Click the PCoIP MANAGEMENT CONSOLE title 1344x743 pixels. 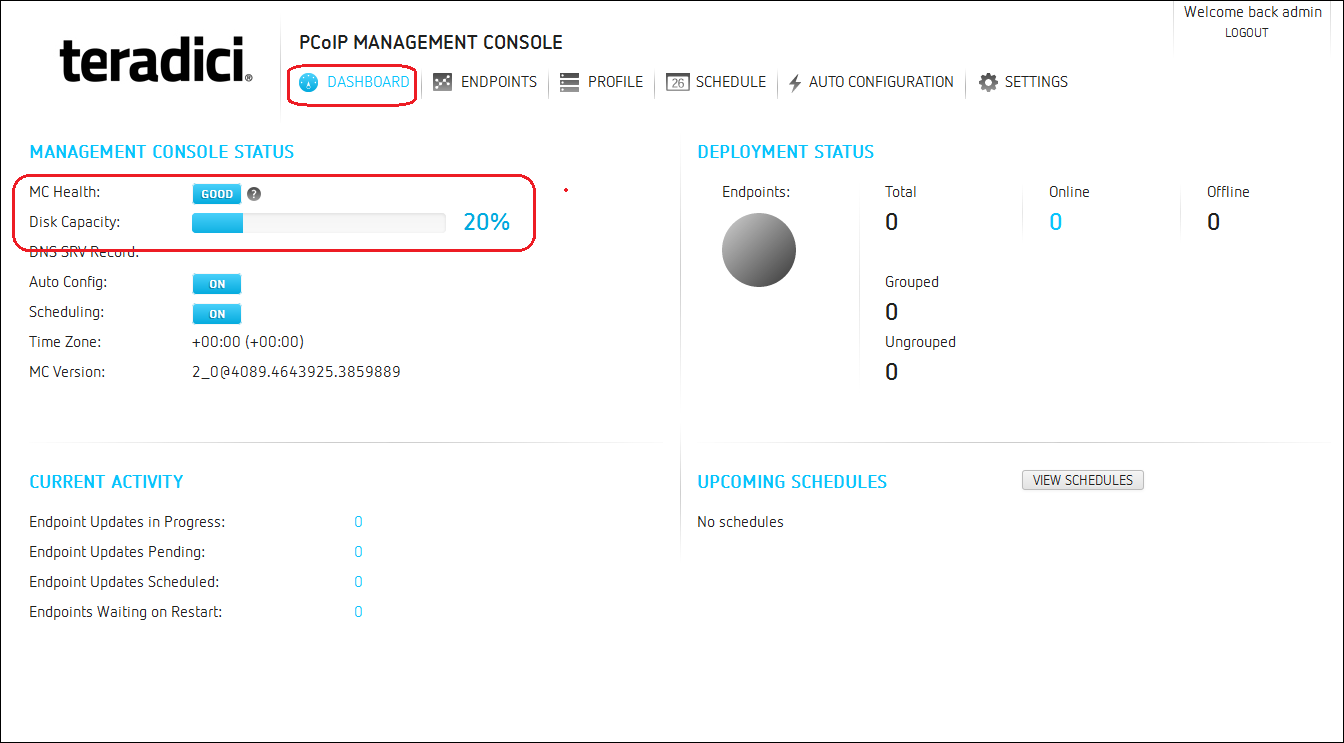pos(431,43)
